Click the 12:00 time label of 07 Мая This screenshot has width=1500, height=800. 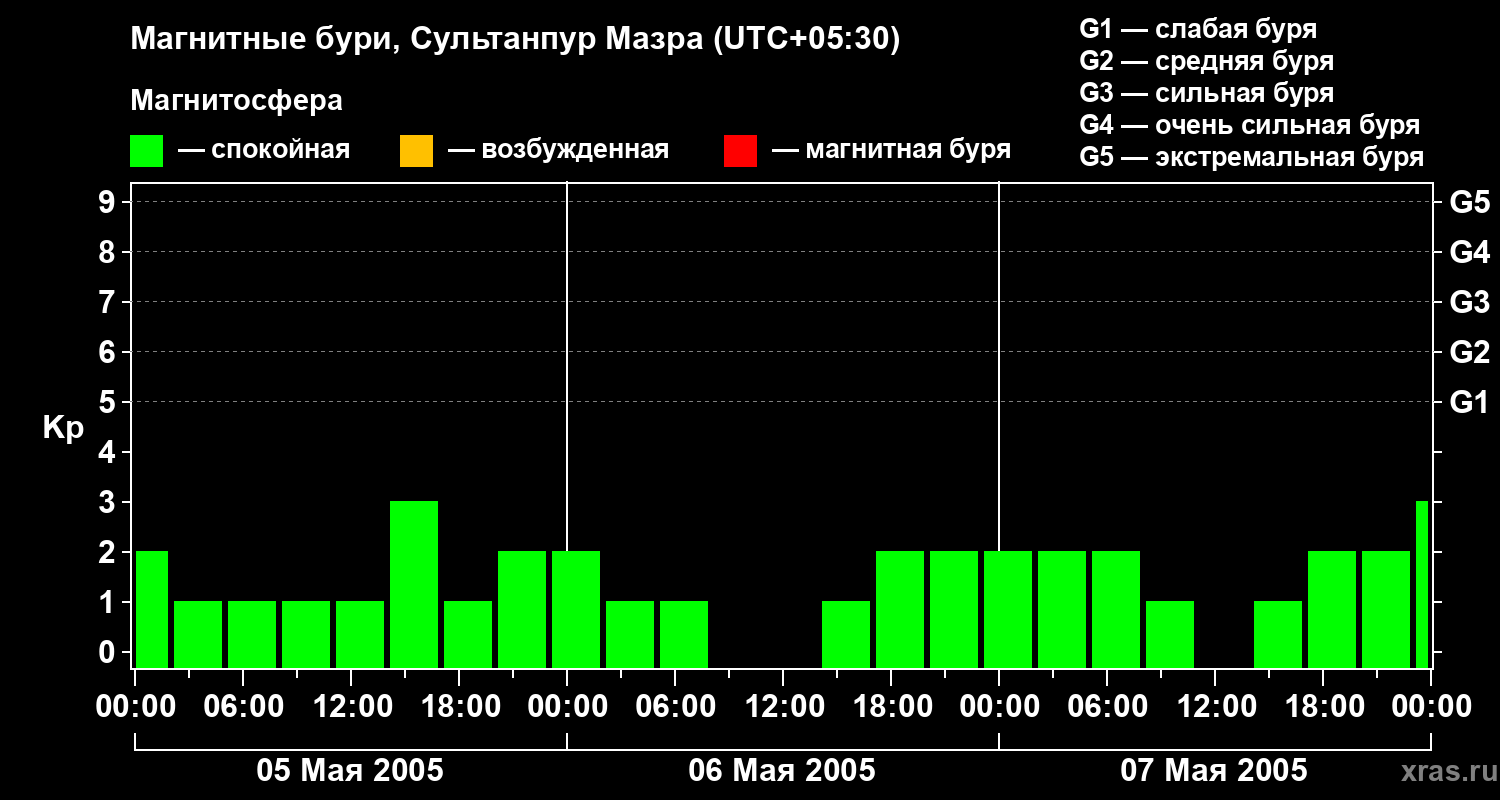pos(1215,707)
